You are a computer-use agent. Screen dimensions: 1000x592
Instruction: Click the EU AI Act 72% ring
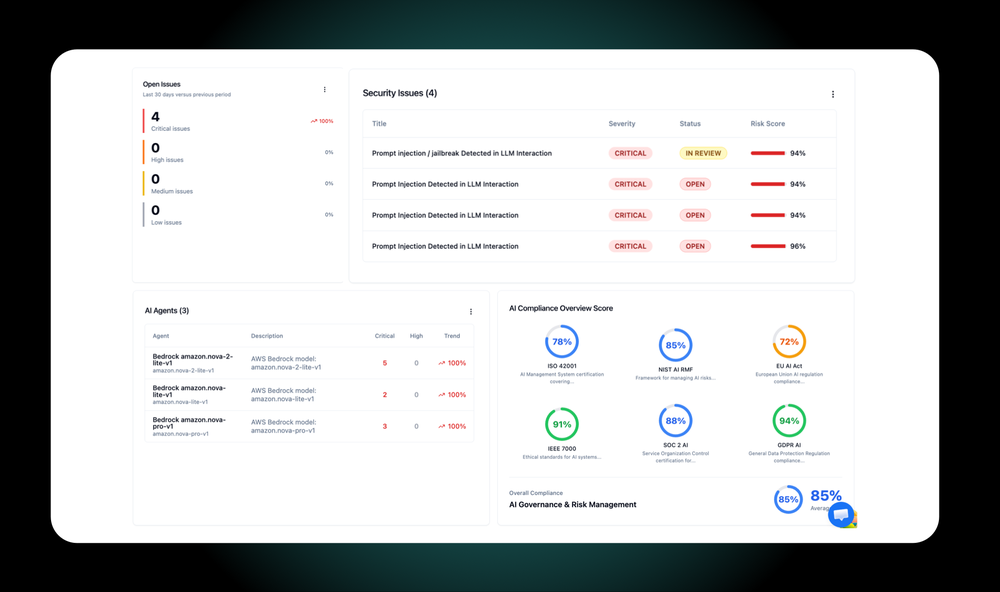[x=789, y=342]
